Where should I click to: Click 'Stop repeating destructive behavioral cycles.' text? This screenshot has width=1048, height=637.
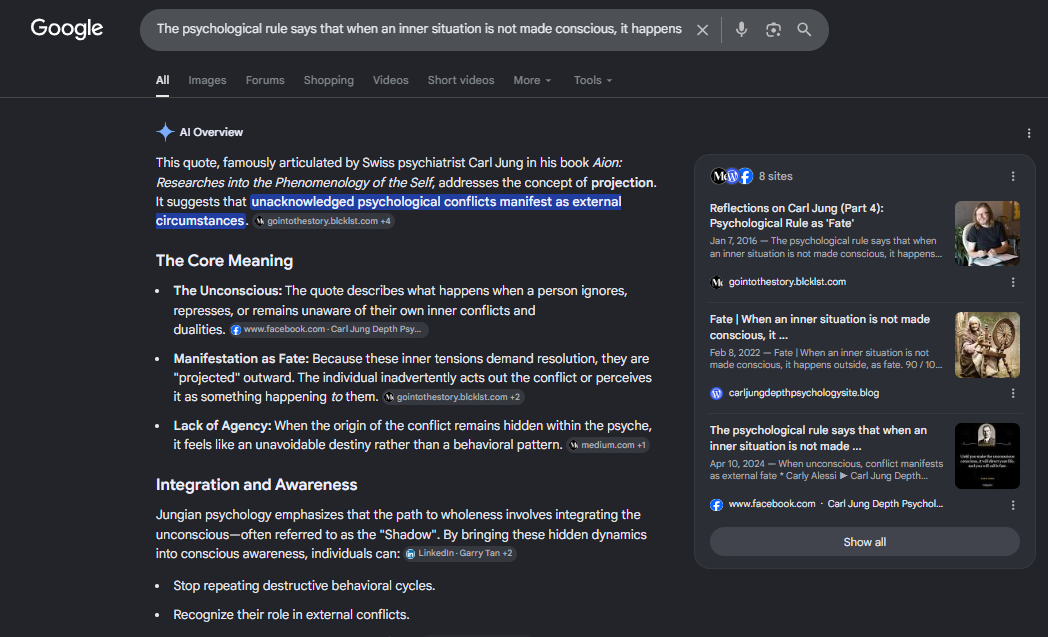click(x=304, y=586)
